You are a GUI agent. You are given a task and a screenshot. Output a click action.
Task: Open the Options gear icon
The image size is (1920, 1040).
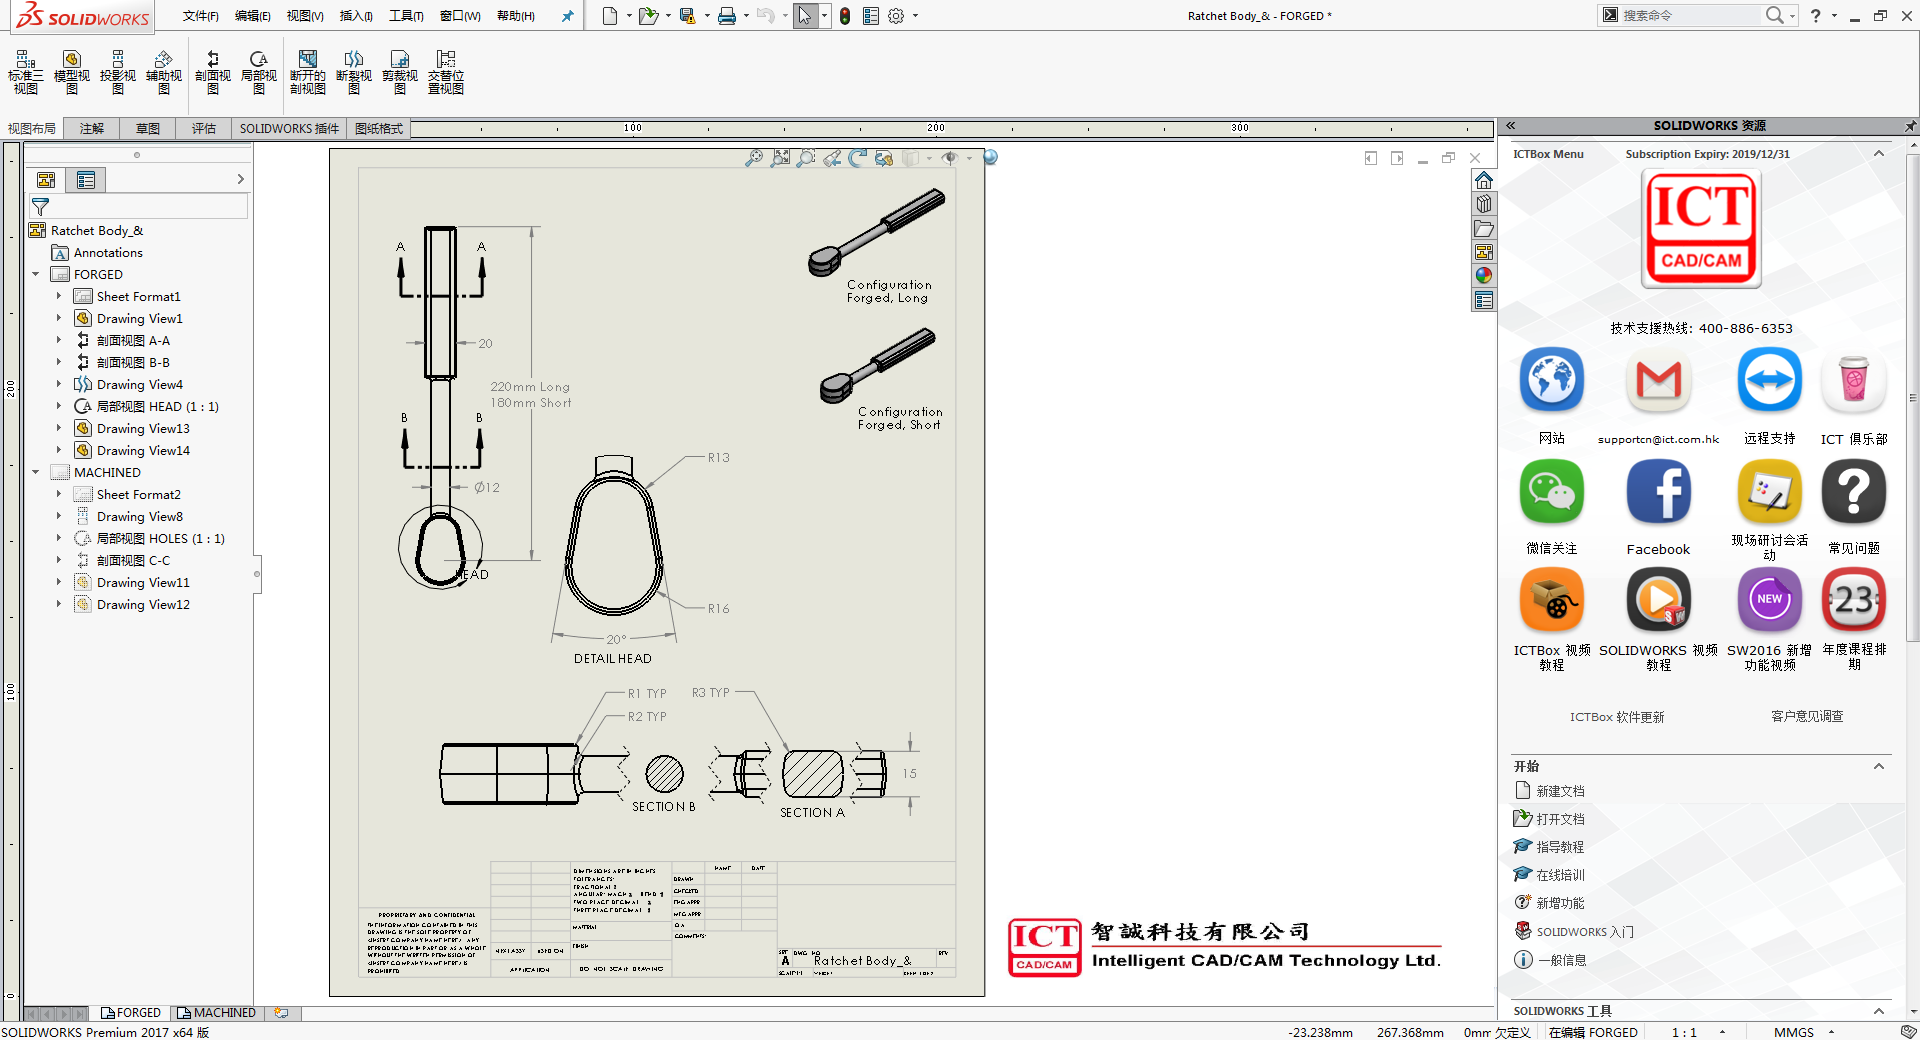[896, 16]
